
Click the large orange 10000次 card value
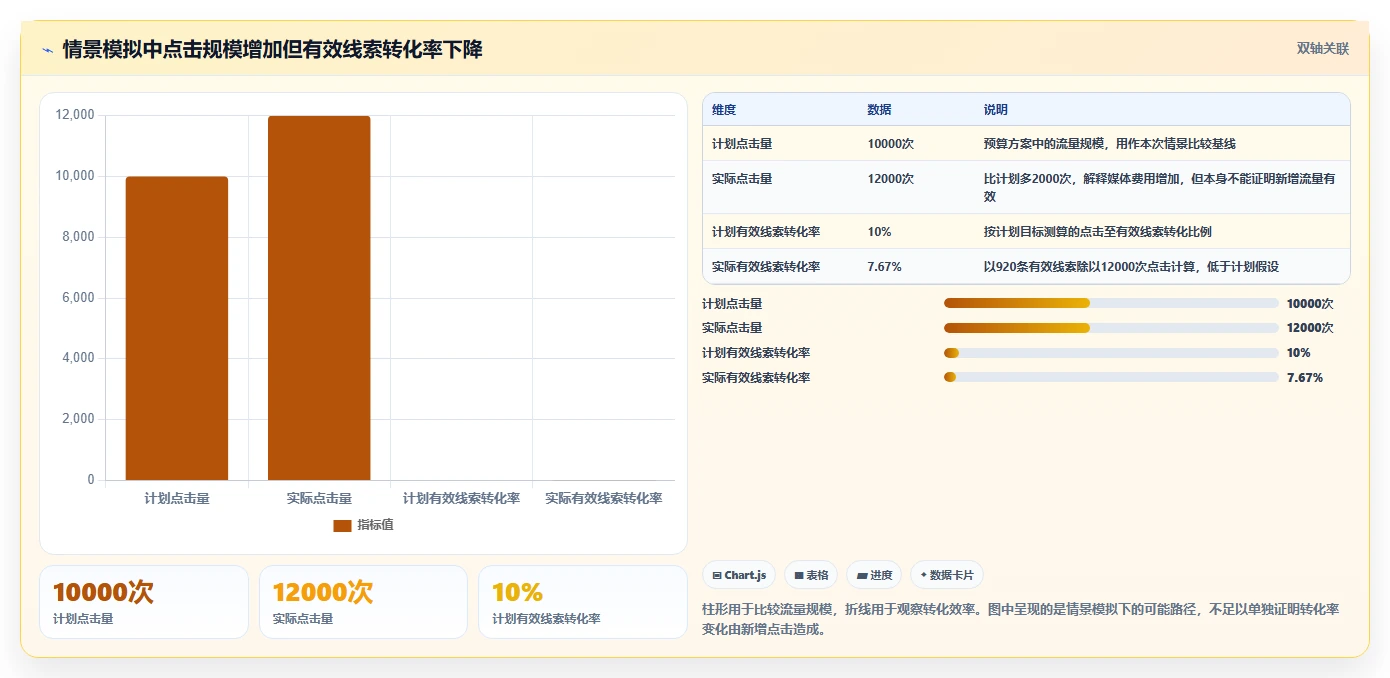point(103,592)
